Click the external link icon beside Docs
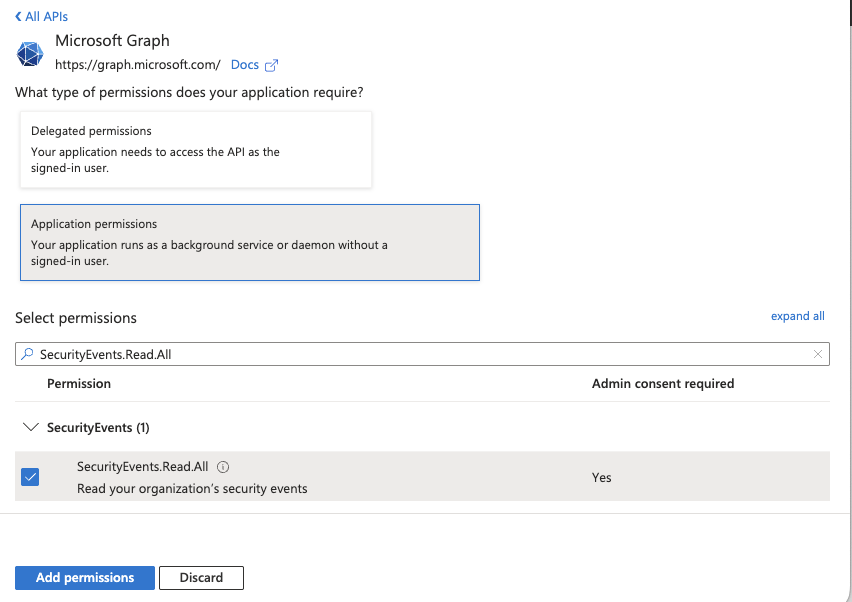This screenshot has height=602, width=852. click(271, 65)
